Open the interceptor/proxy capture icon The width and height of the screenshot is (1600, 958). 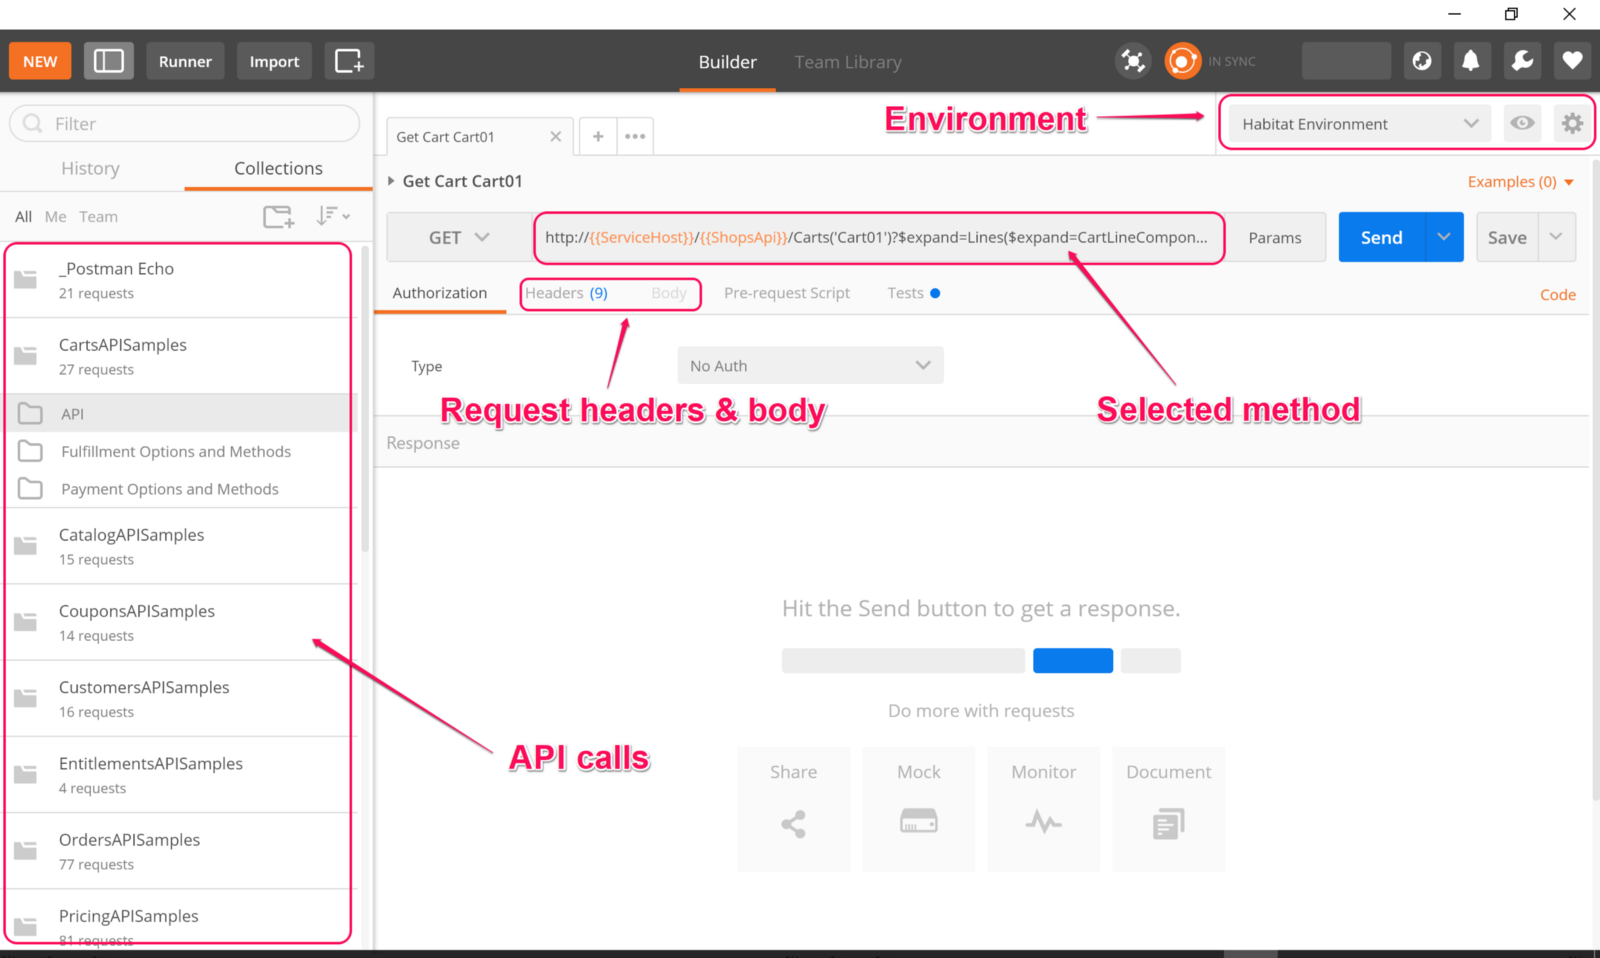[1133, 61]
